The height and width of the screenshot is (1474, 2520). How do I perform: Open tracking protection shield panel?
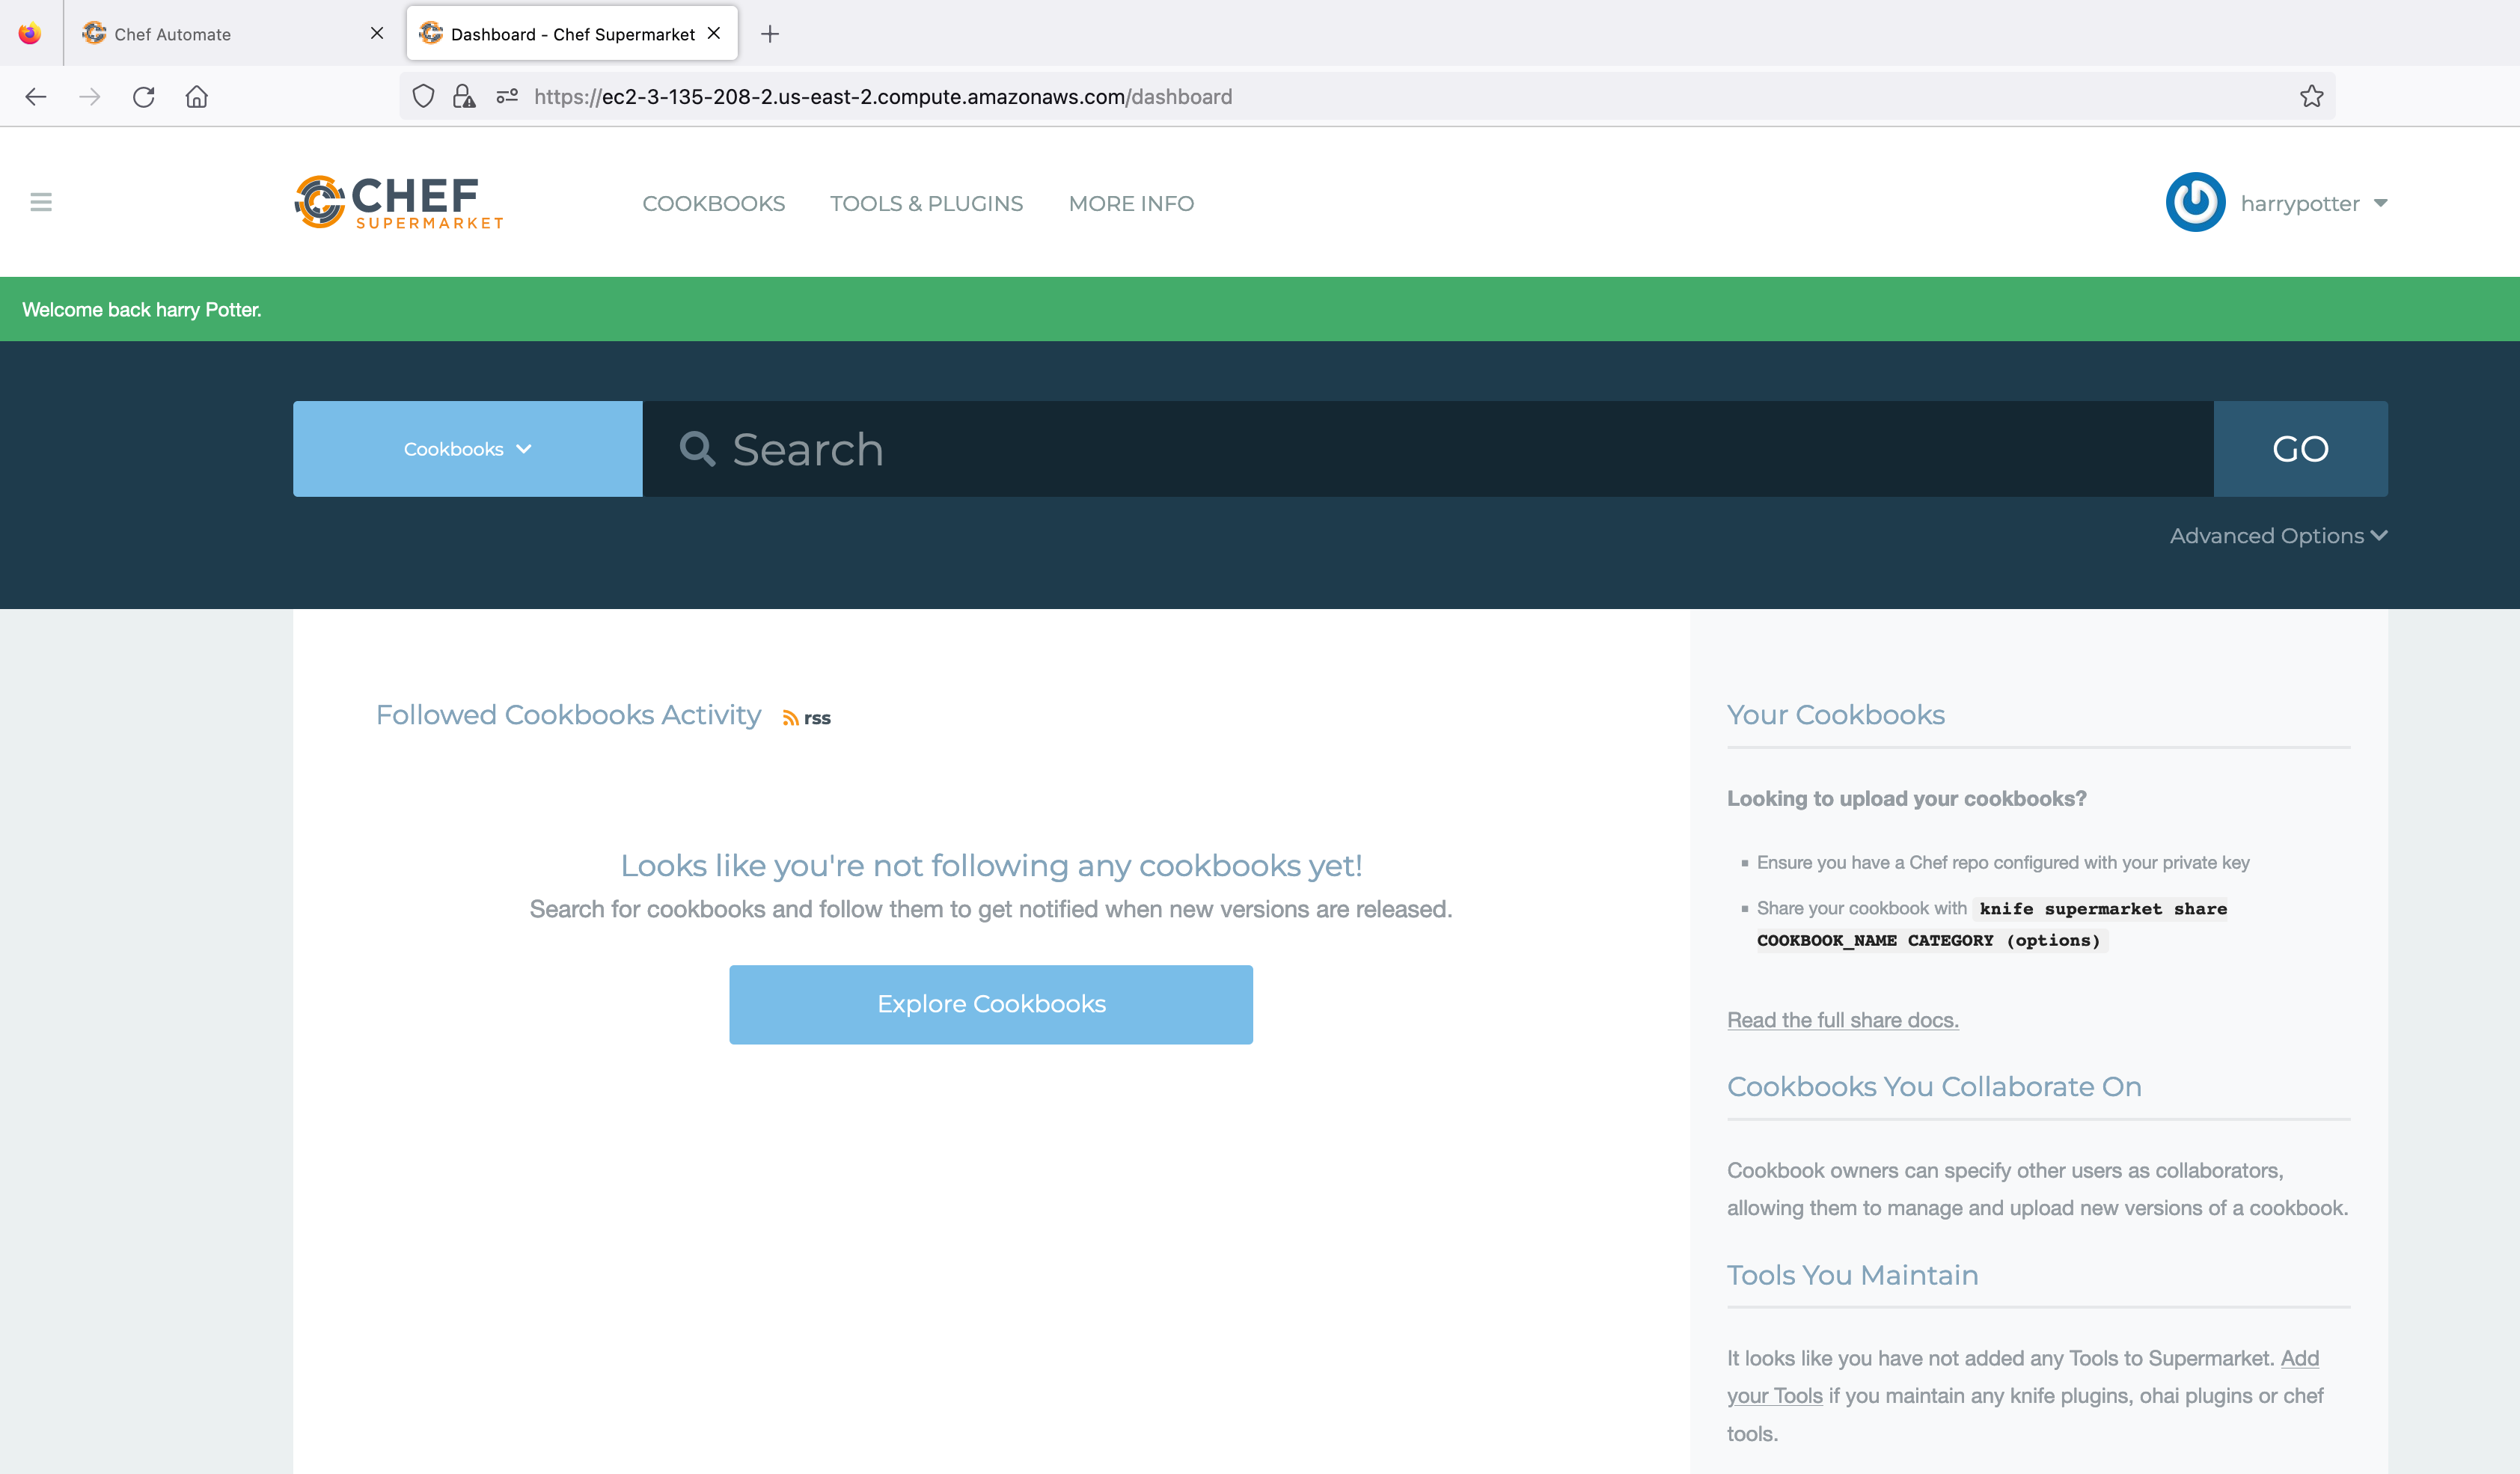click(x=423, y=97)
